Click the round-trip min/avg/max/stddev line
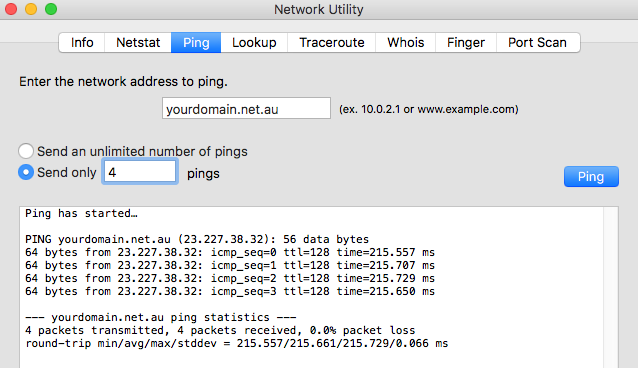This screenshot has height=368, width=638. pyautogui.click(x=236, y=344)
